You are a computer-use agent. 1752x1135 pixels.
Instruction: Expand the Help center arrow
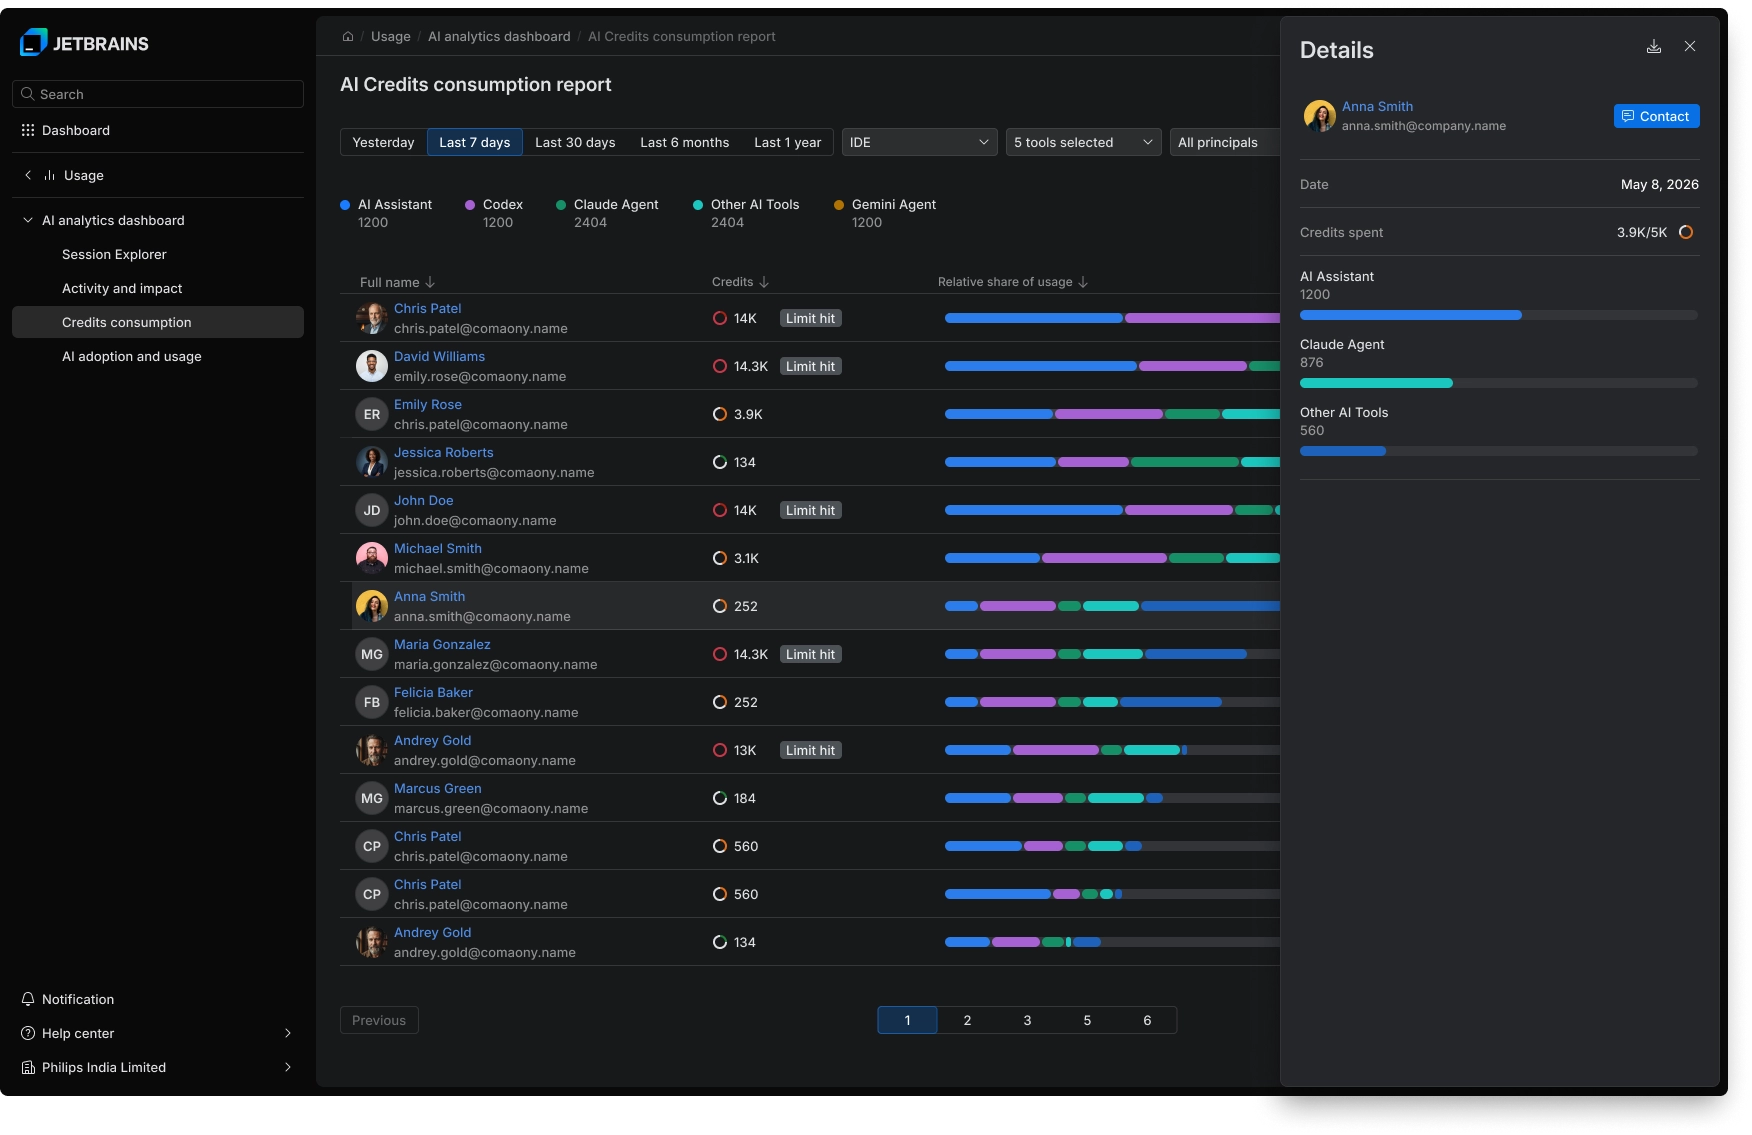pyautogui.click(x=288, y=1034)
